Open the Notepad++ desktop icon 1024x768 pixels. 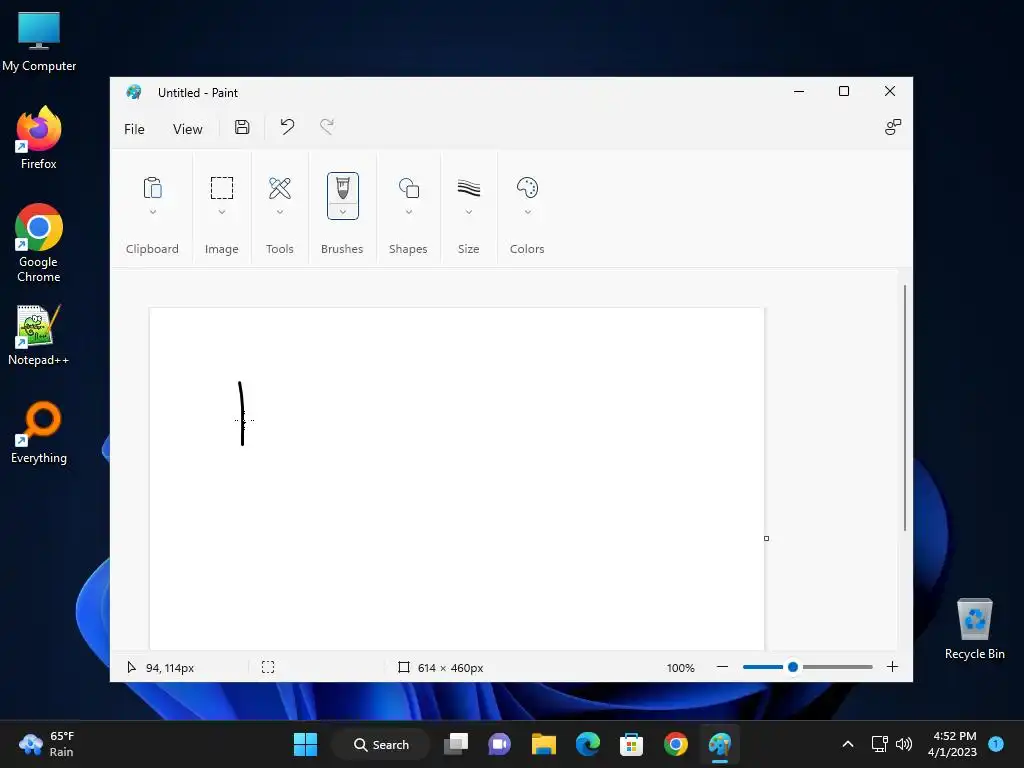[x=39, y=334]
